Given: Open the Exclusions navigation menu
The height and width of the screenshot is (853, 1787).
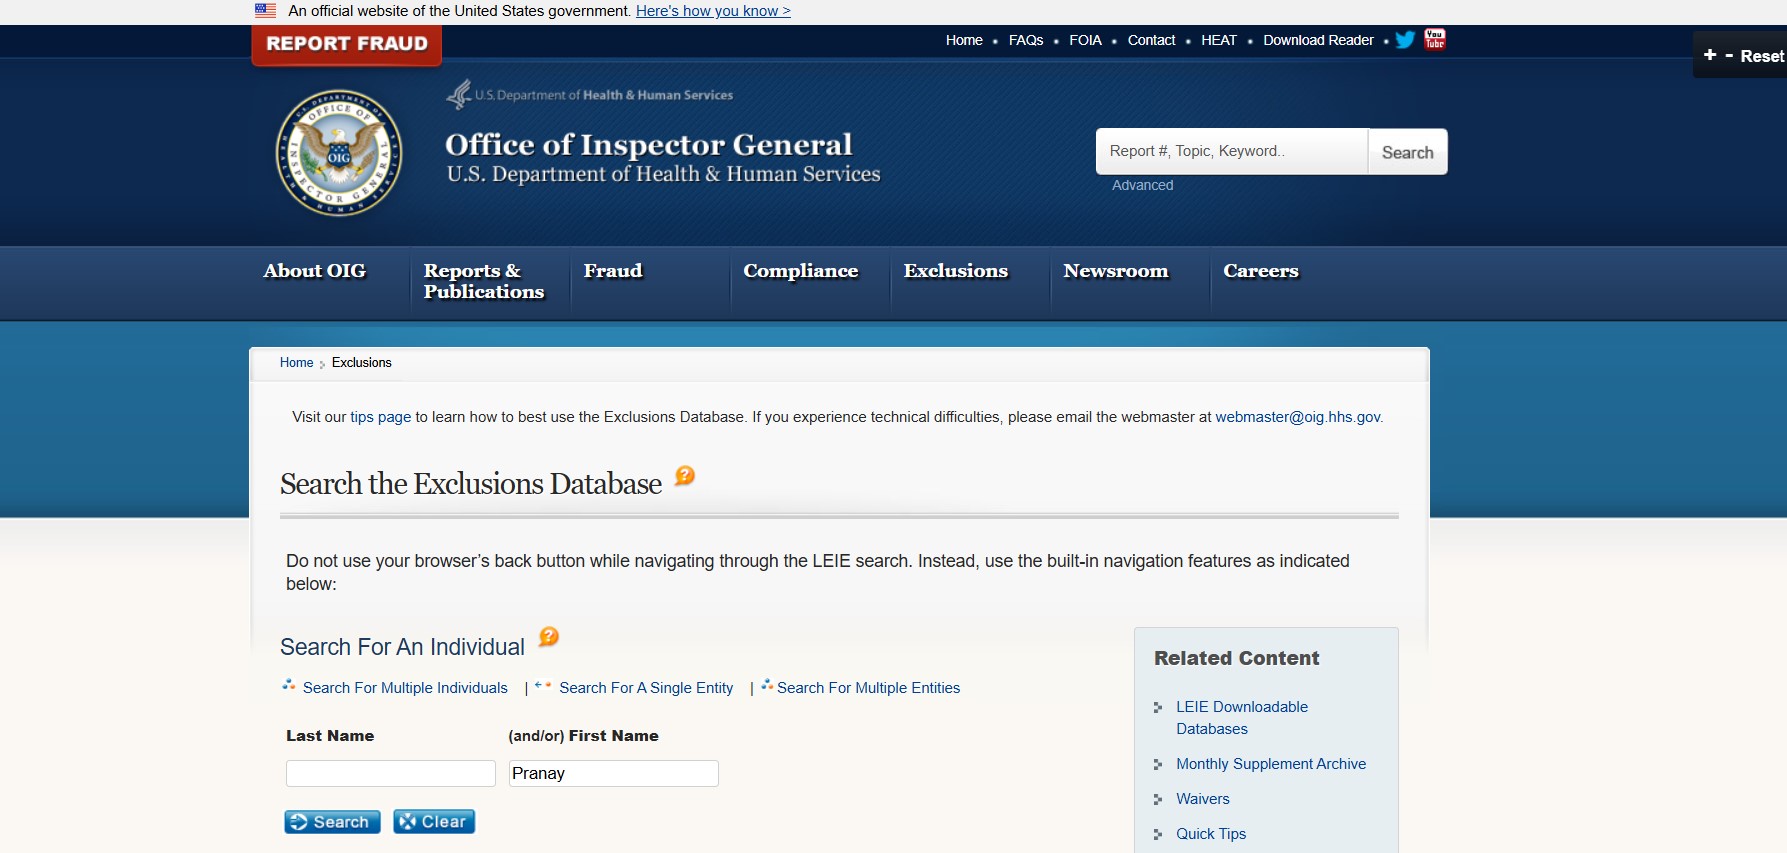Looking at the screenshot, I should pyautogui.click(x=955, y=271).
